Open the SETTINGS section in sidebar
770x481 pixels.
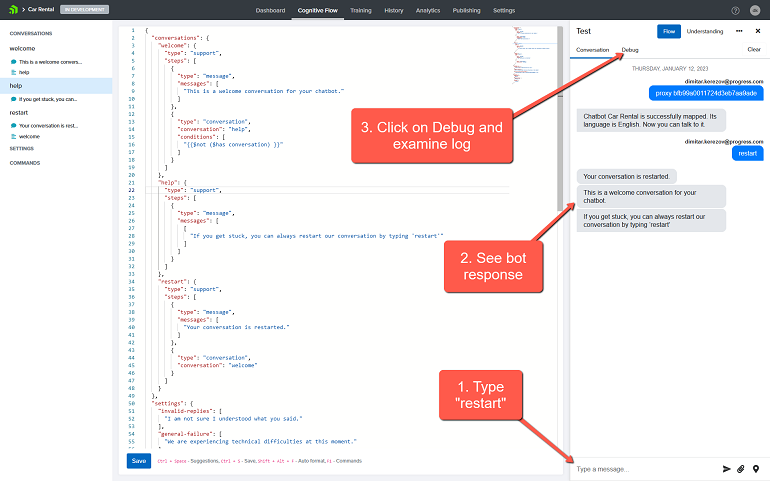pyautogui.click(x=22, y=148)
